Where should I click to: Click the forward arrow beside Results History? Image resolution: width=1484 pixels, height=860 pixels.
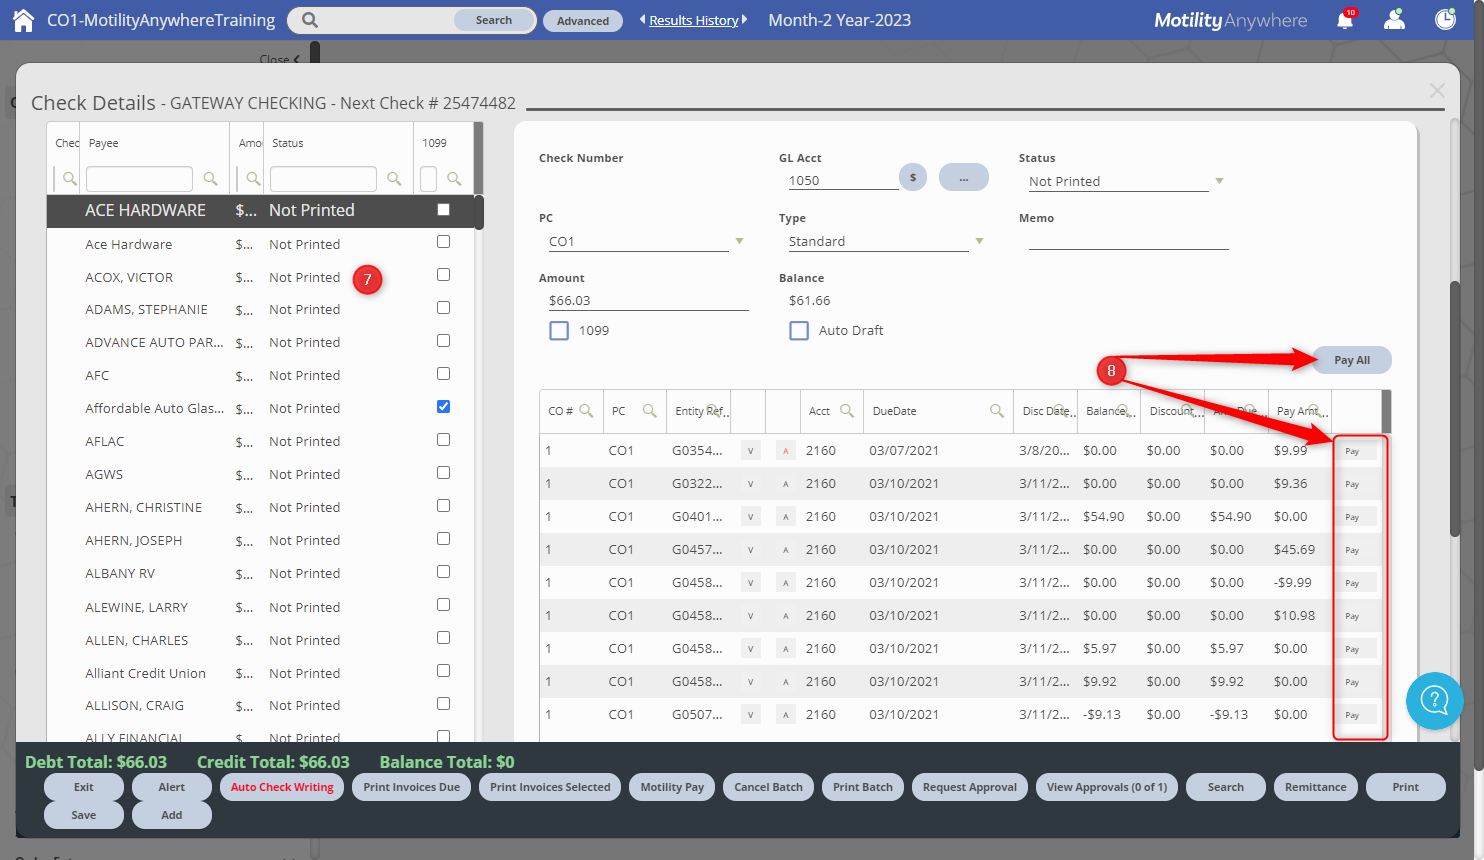(x=744, y=20)
